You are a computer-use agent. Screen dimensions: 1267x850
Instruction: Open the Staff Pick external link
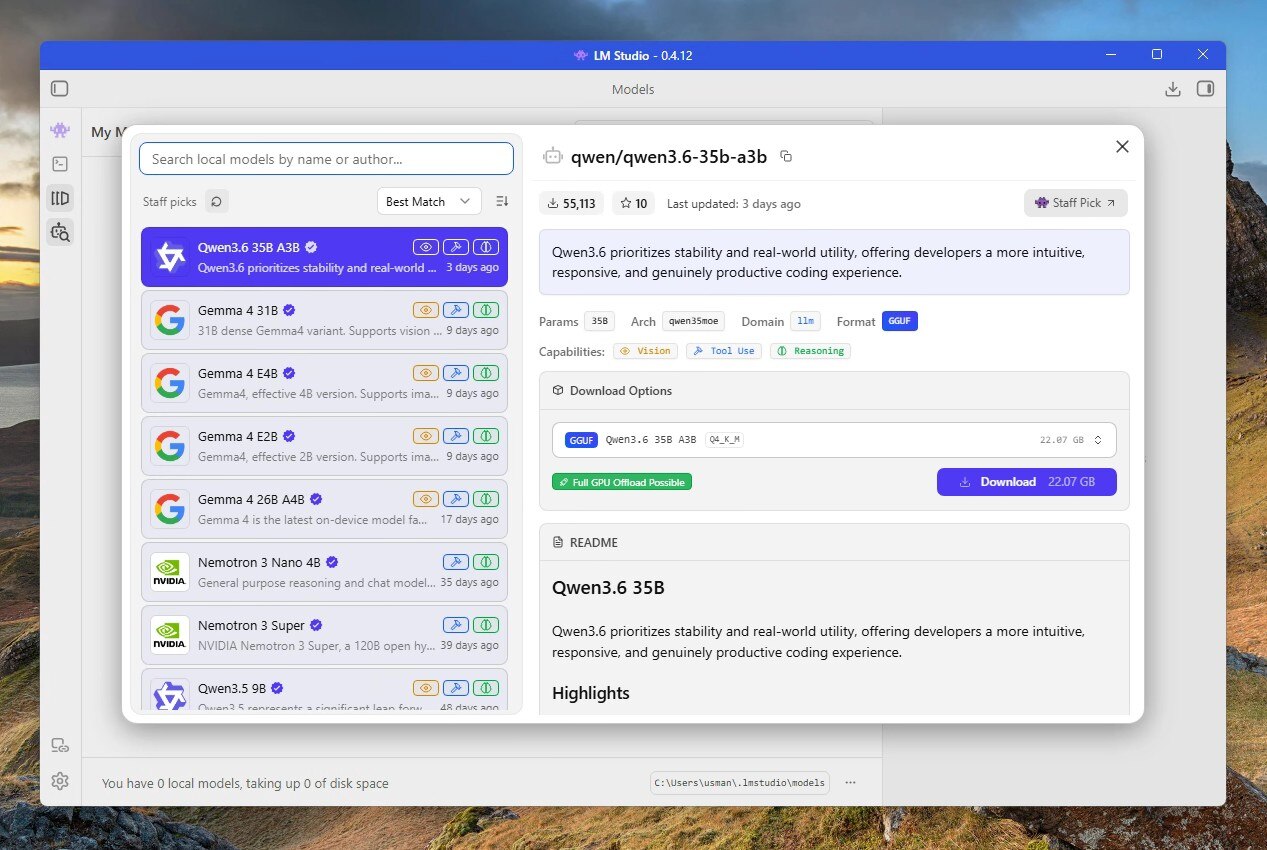[1075, 202]
